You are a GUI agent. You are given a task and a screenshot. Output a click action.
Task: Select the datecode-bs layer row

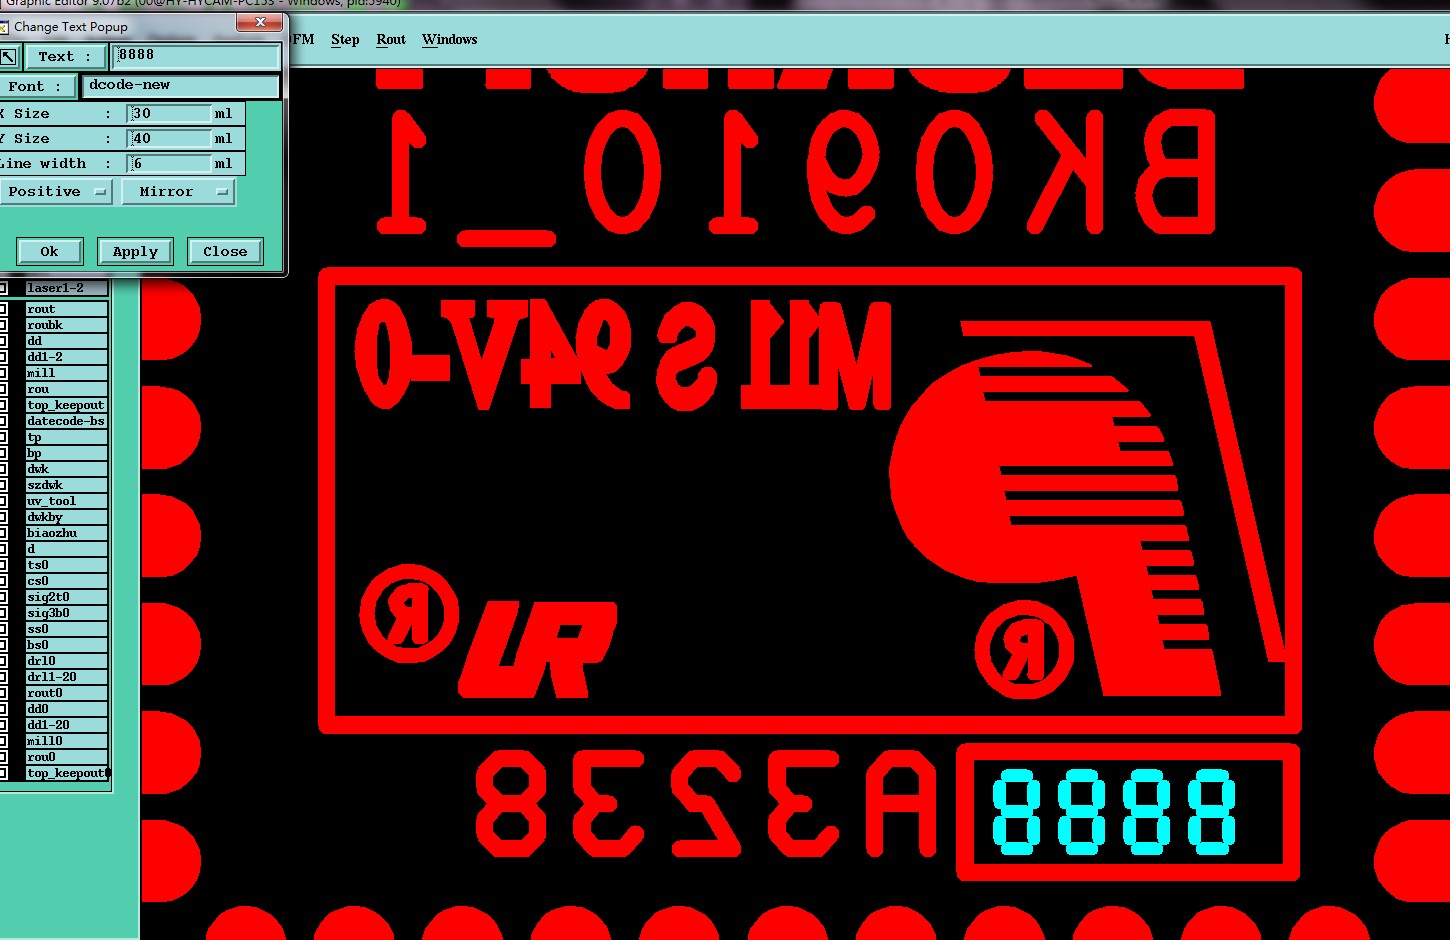pyautogui.click(x=66, y=421)
